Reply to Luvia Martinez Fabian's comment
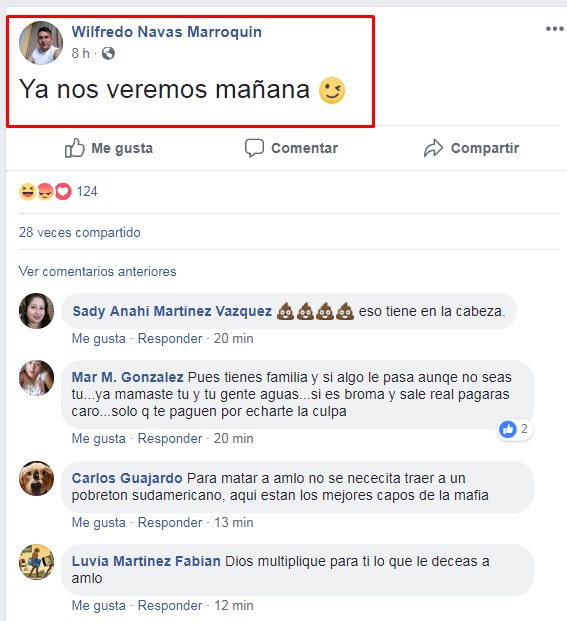 (170, 606)
